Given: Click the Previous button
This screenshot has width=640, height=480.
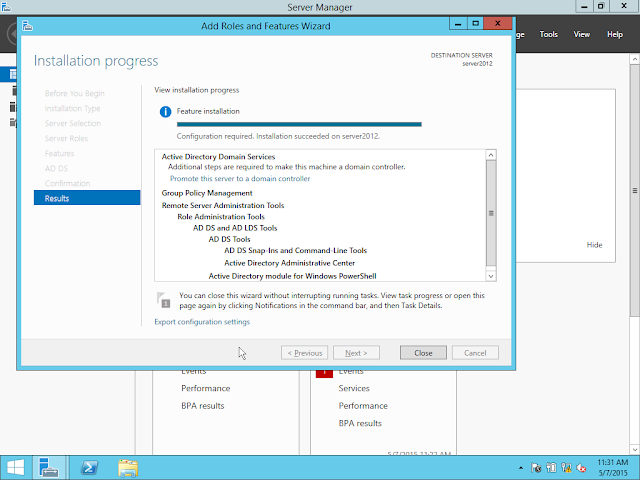Looking at the screenshot, I should click(x=304, y=353).
